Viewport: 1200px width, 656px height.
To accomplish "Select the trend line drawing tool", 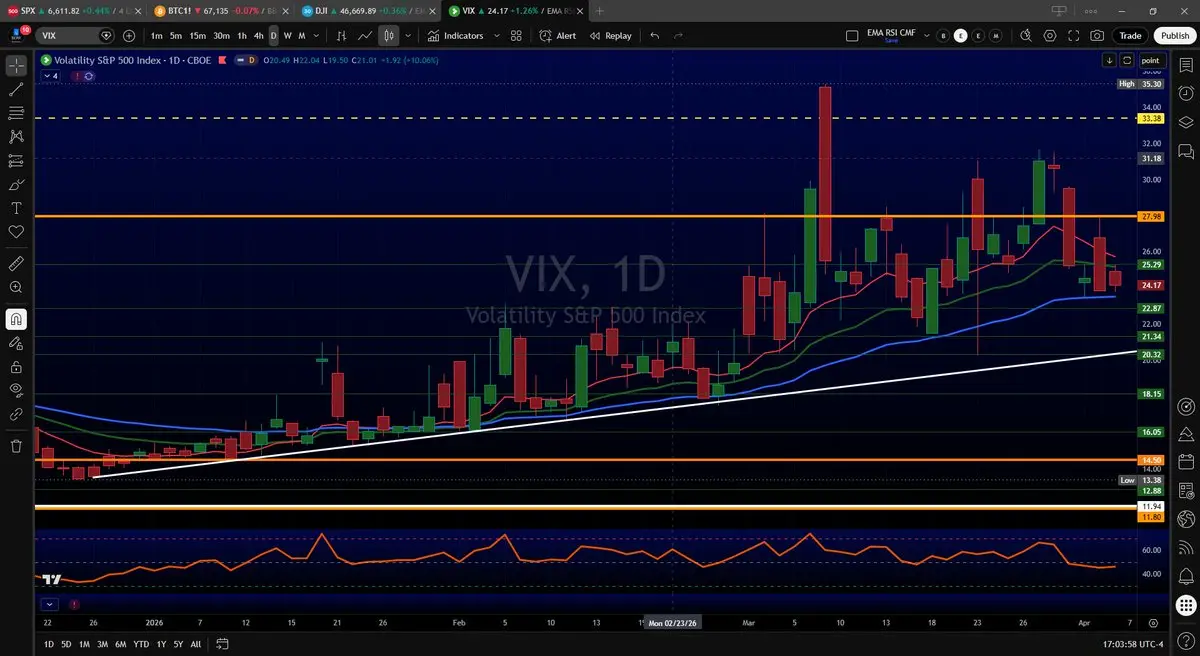I will (x=16, y=89).
